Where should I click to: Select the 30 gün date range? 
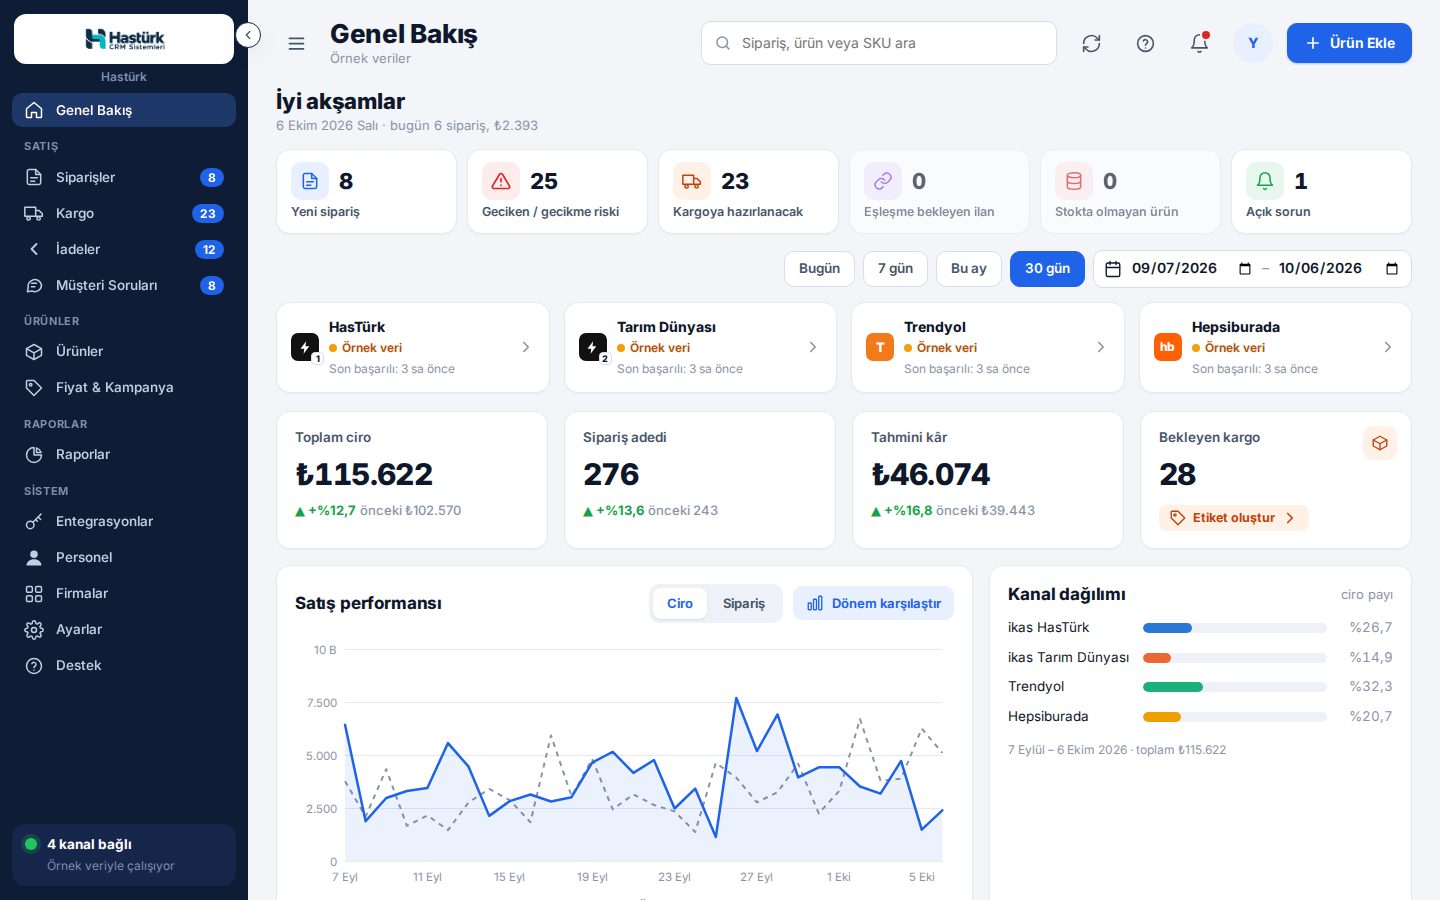tap(1047, 269)
